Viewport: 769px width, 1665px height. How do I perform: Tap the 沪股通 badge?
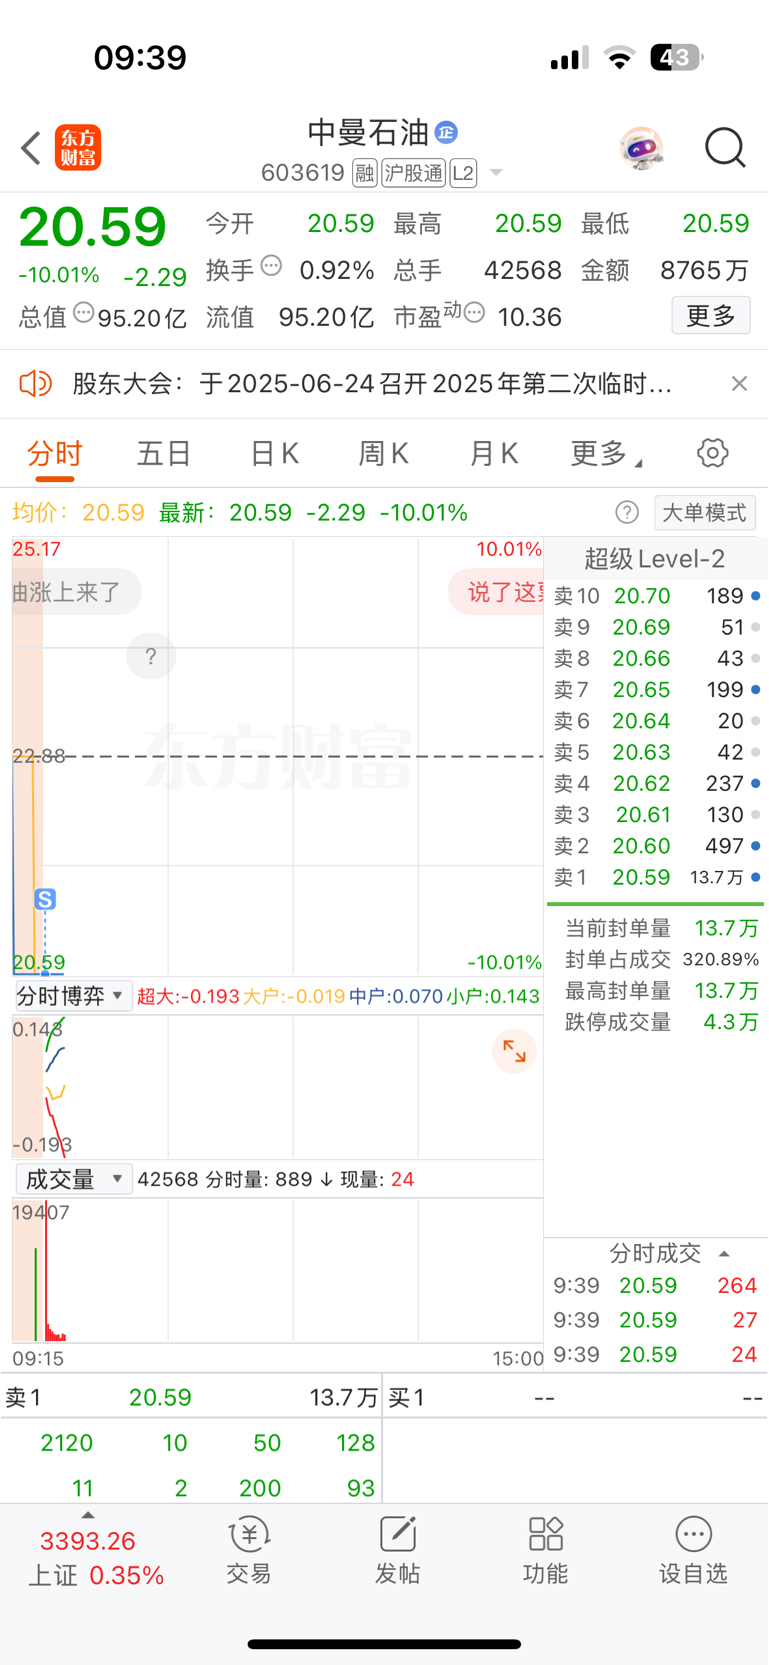coord(413,173)
